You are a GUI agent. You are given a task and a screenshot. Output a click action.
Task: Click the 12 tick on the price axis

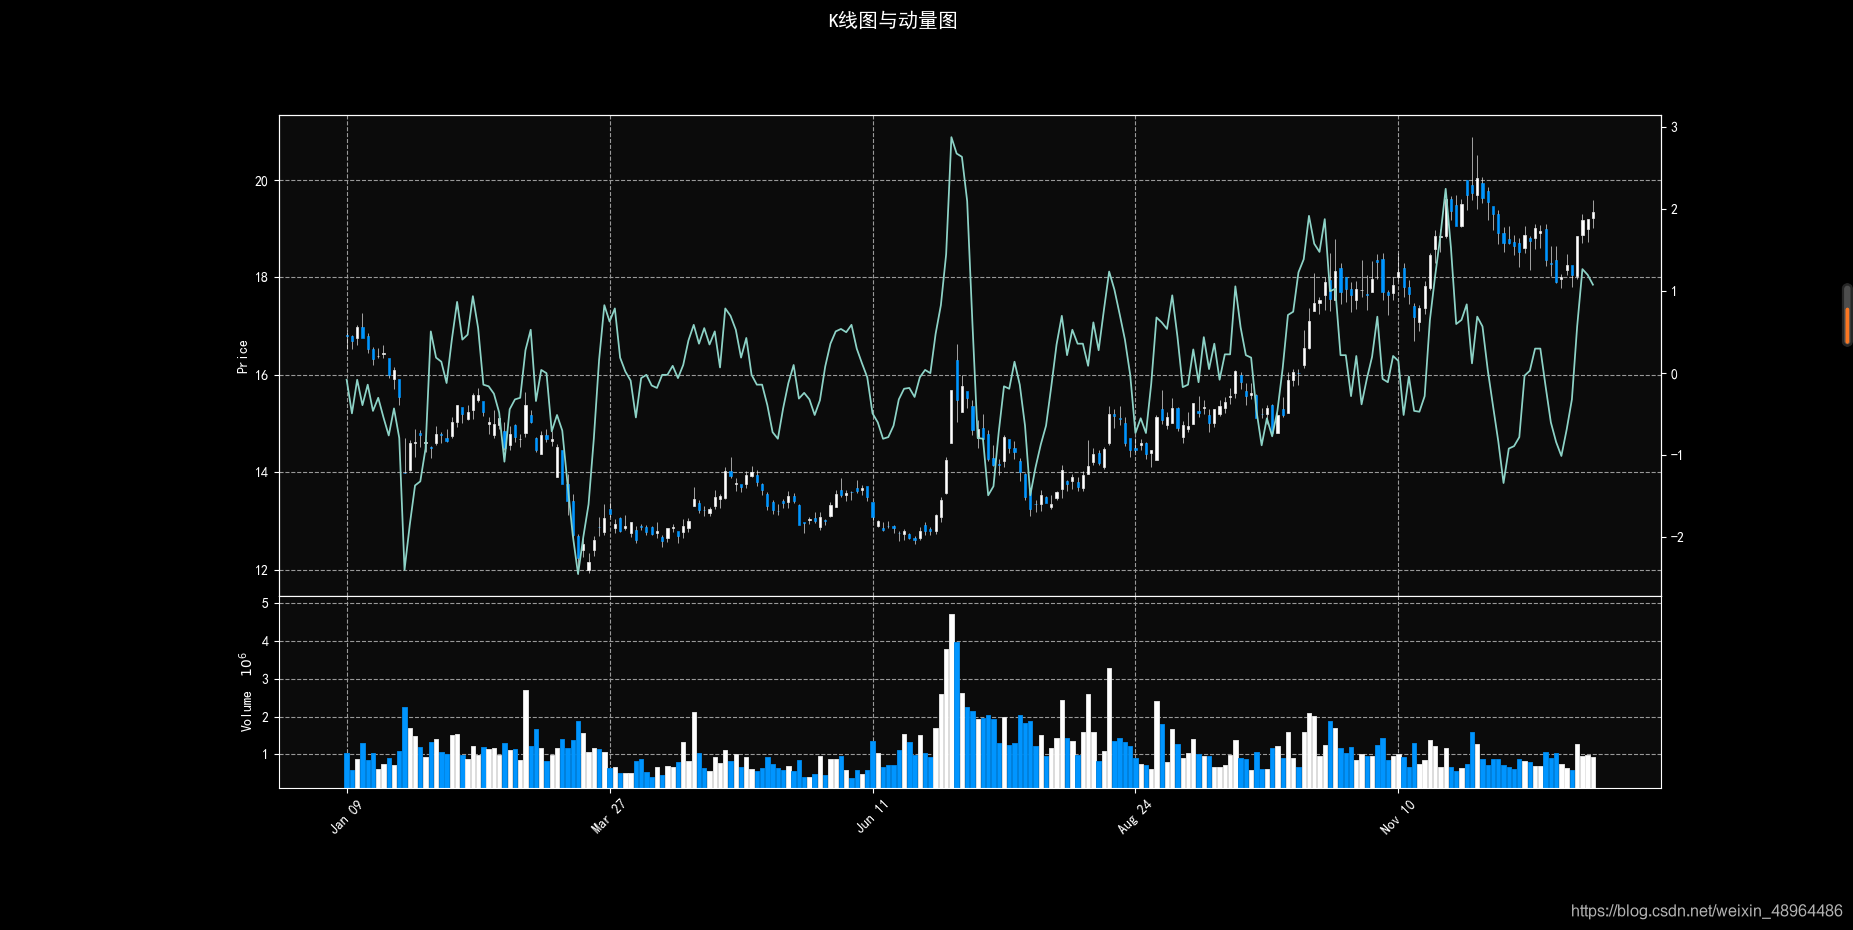(x=262, y=571)
